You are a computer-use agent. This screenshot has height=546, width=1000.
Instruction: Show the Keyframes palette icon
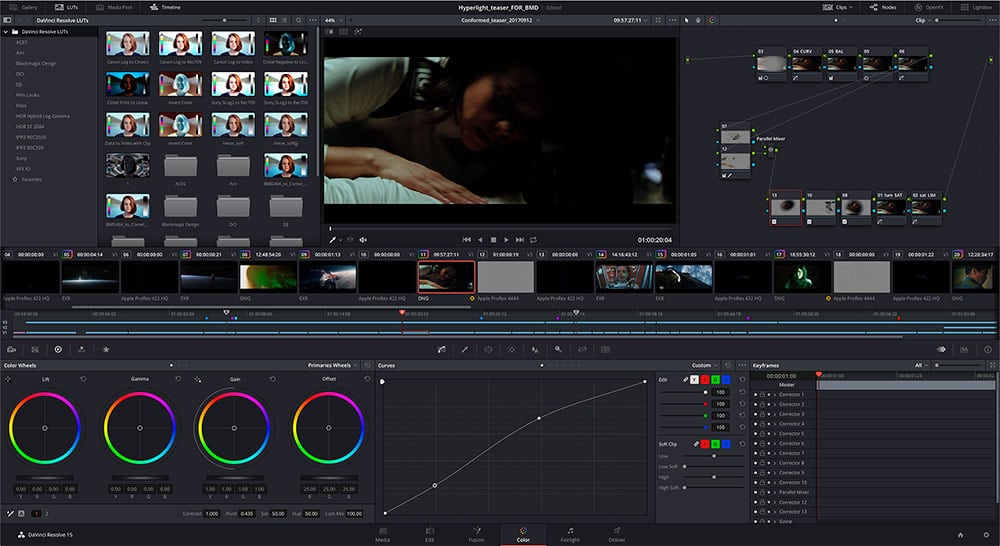pos(941,350)
